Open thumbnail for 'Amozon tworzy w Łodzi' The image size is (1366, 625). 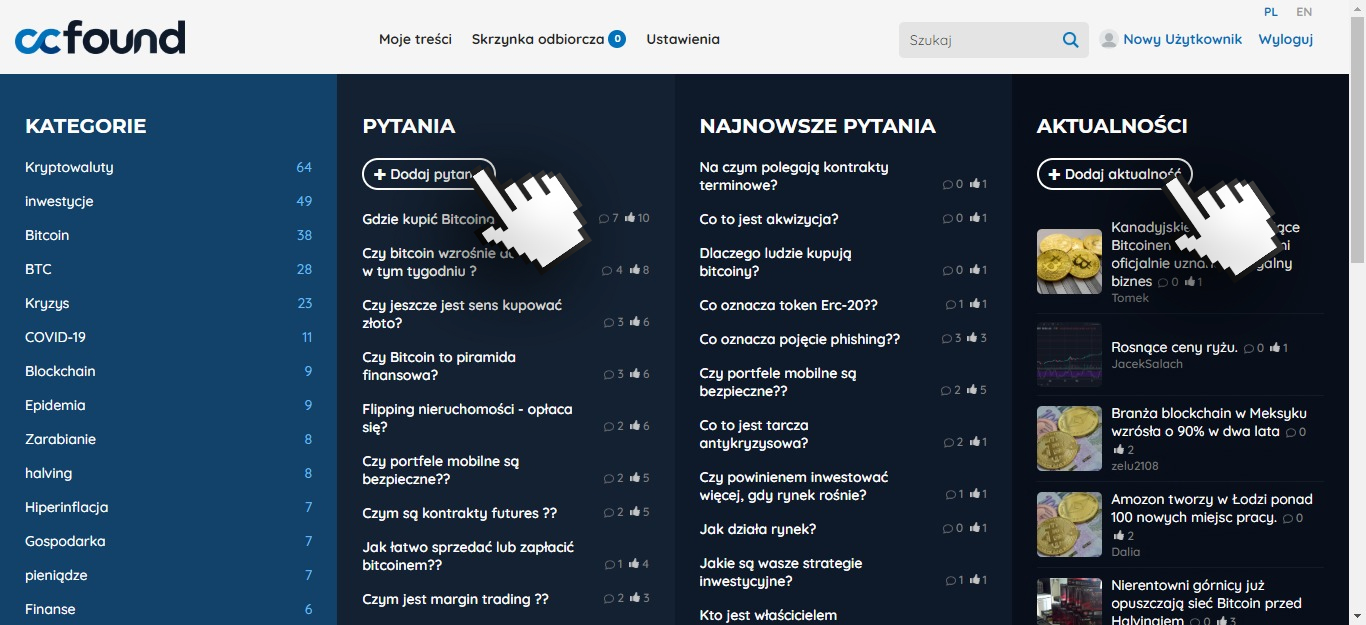tap(1069, 524)
